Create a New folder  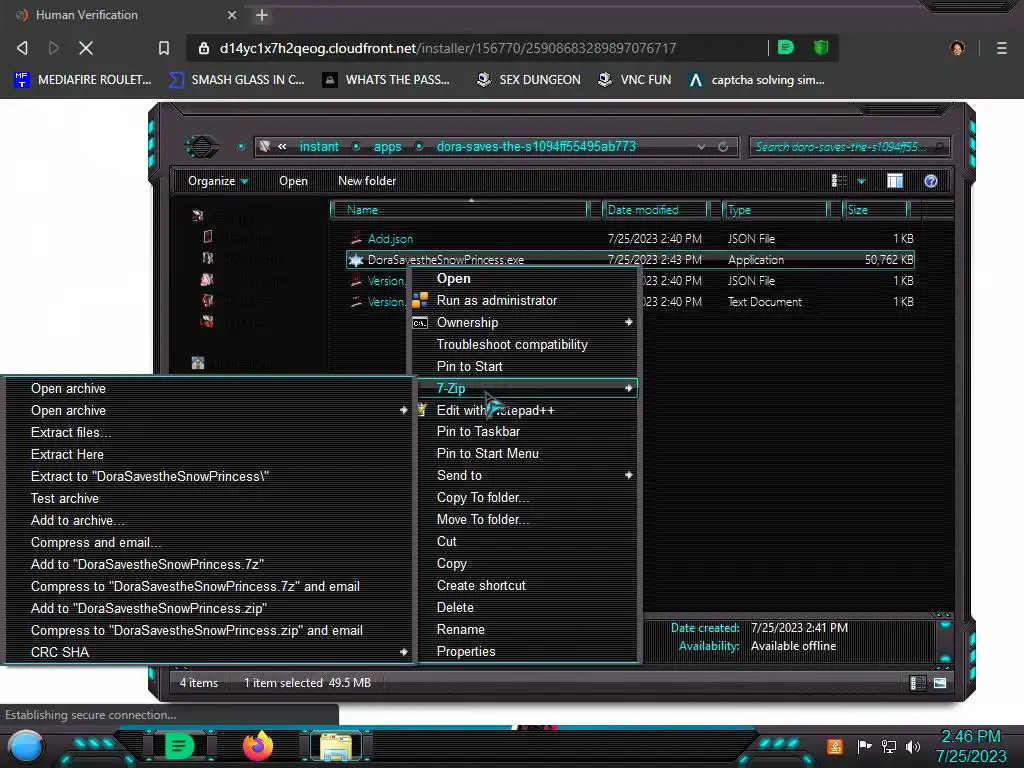pos(367,181)
